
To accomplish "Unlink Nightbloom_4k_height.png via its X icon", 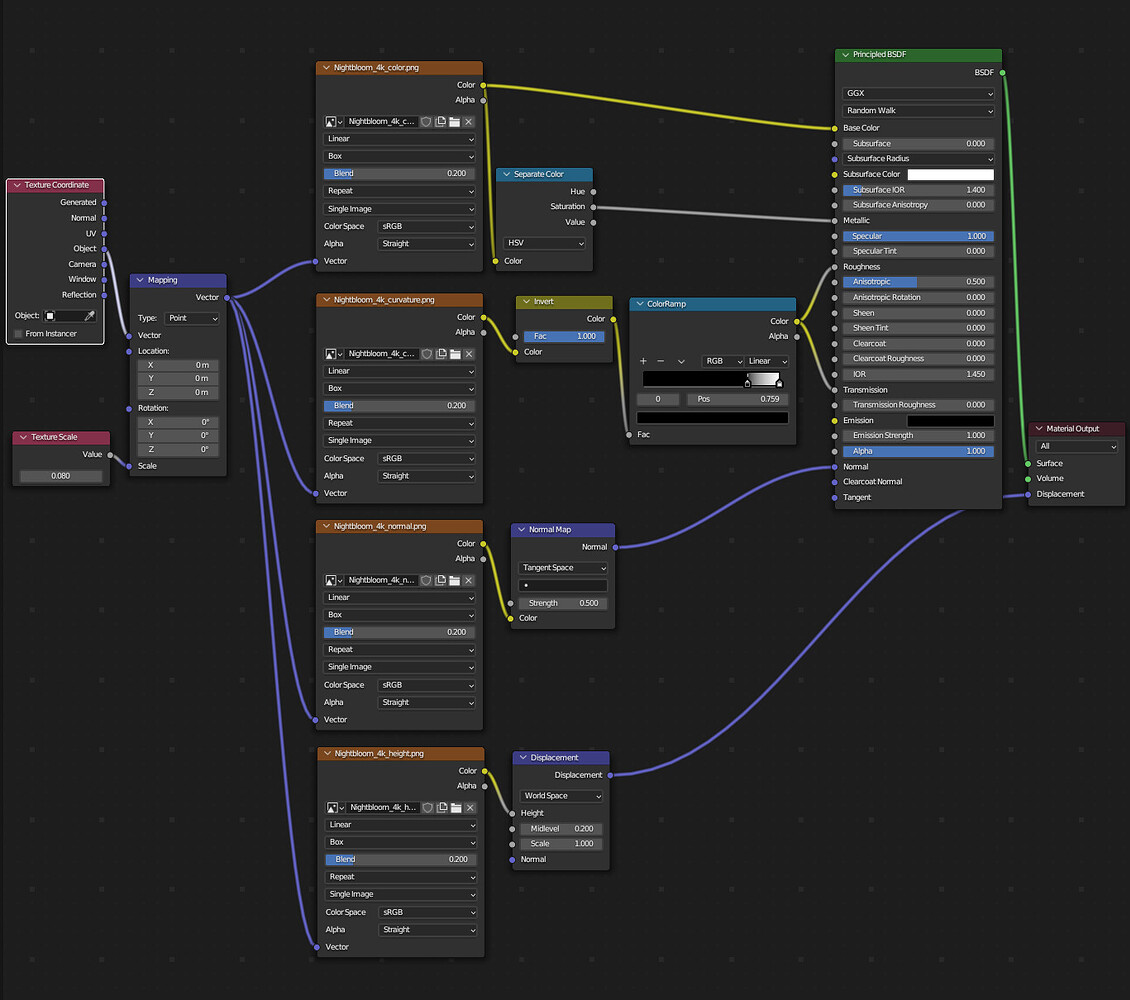I will point(468,807).
